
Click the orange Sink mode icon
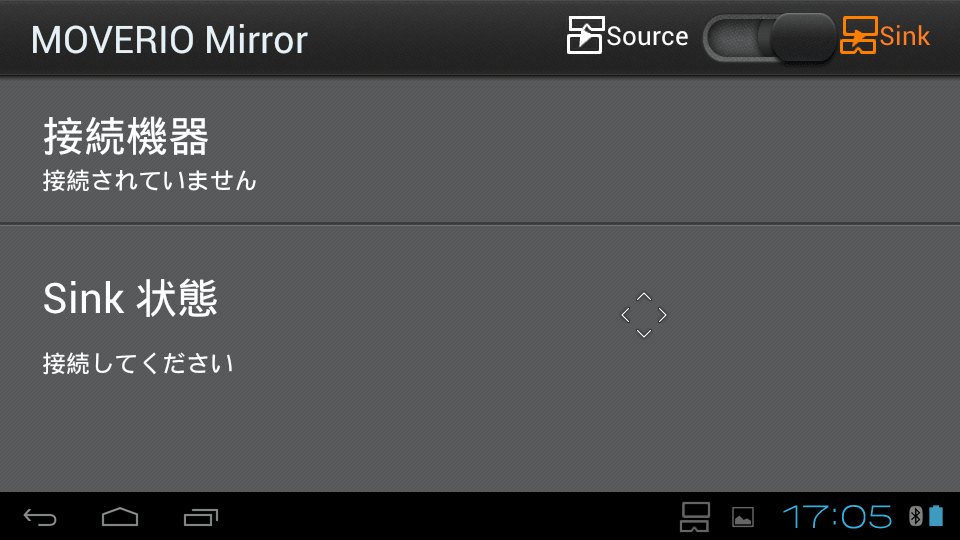(858, 35)
